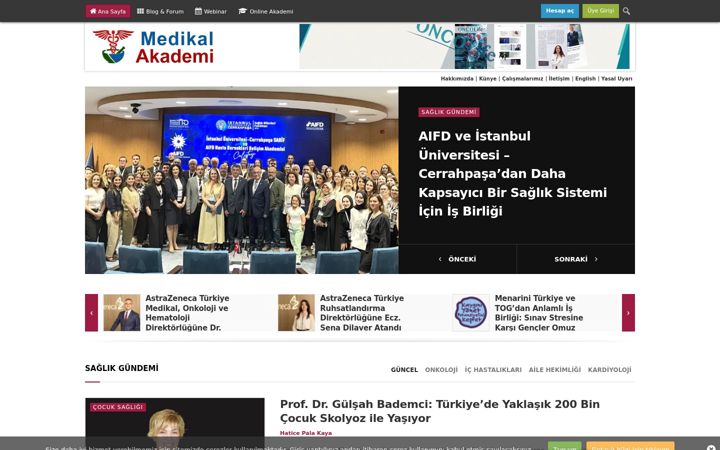Viewport: 720px width, 450px height.
Task: Open Menarini Türkiye article logo thumbnail
Action: click(x=471, y=313)
